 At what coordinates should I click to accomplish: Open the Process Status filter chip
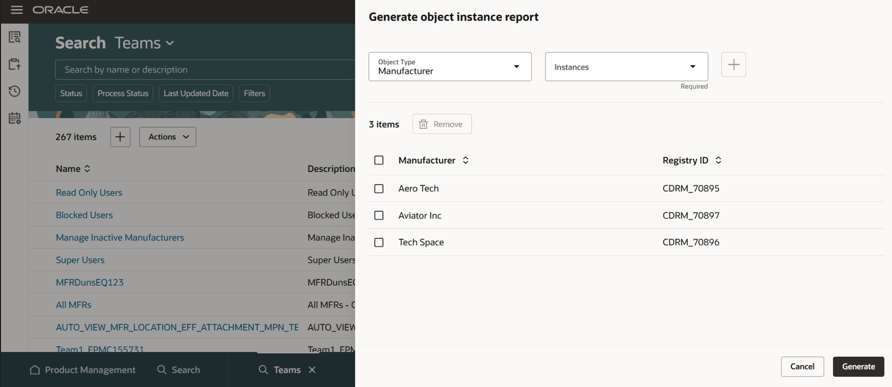click(x=123, y=93)
